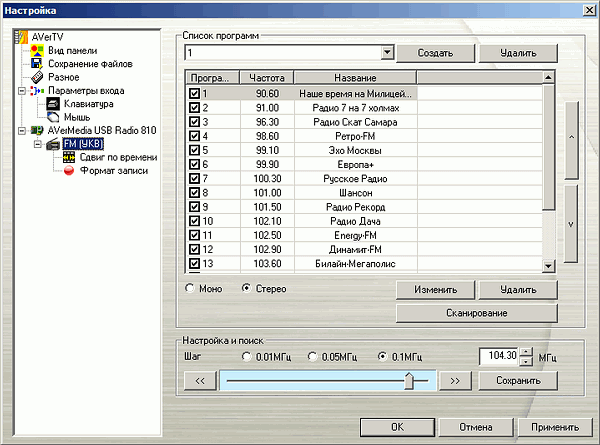600x445 pixels.
Task: Select the Моно radio button
Action: click(x=190, y=288)
